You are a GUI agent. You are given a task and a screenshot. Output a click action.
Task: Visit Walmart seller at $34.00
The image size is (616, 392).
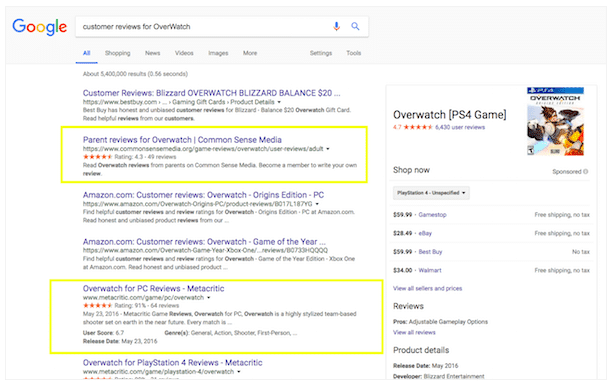click(430, 270)
